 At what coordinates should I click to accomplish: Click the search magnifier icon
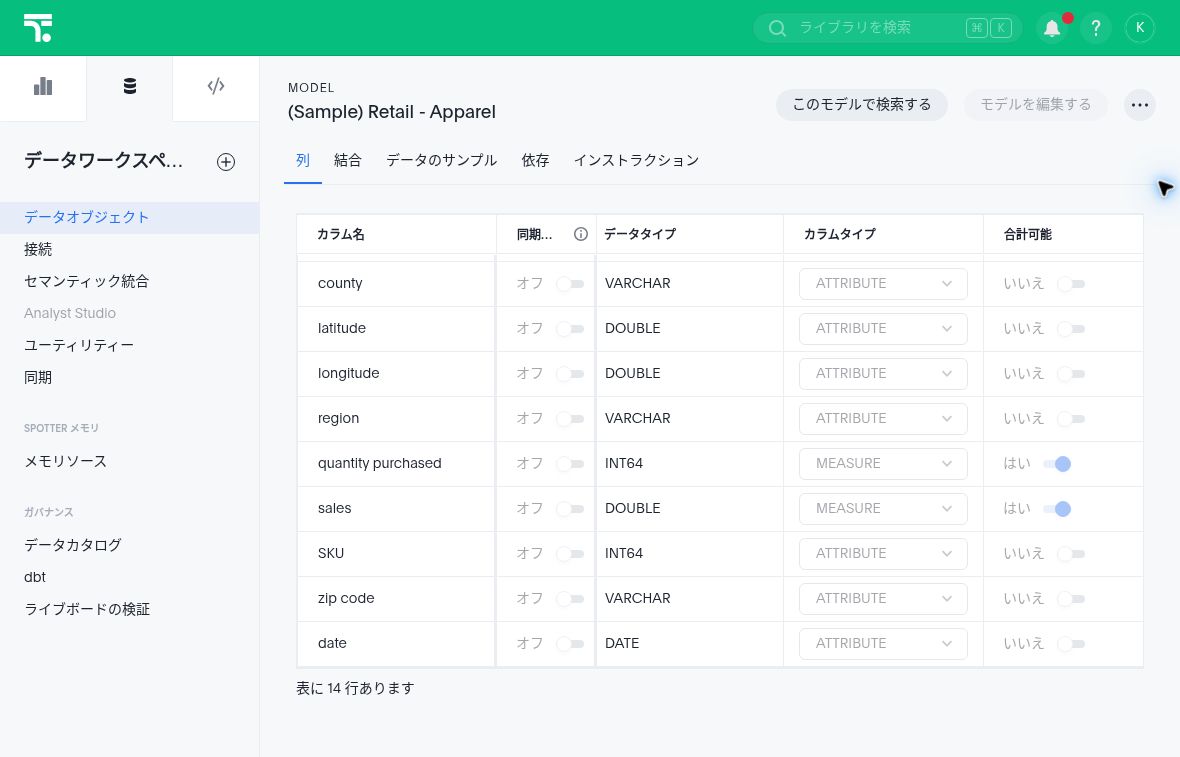tap(777, 29)
